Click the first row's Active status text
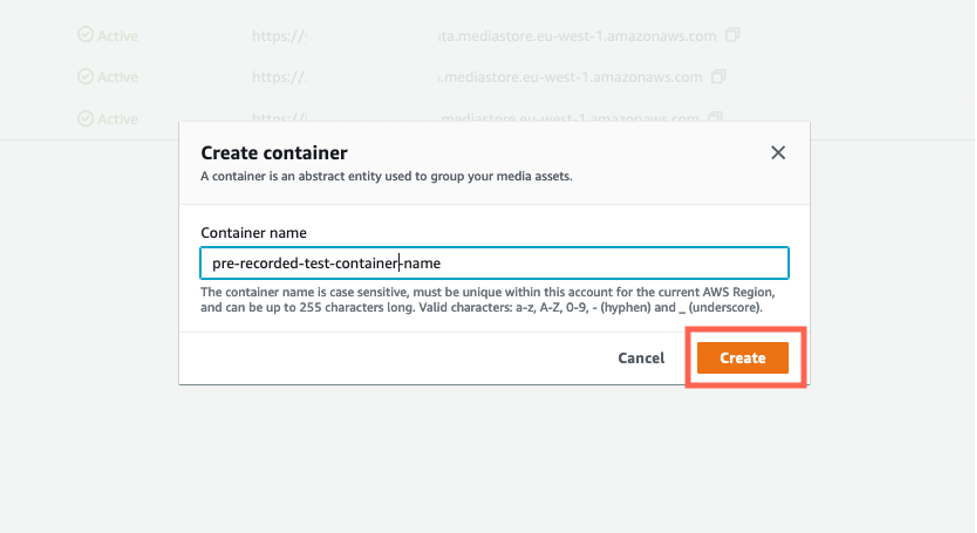Image resolution: width=977 pixels, height=533 pixels. pyautogui.click(x=118, y=36)
